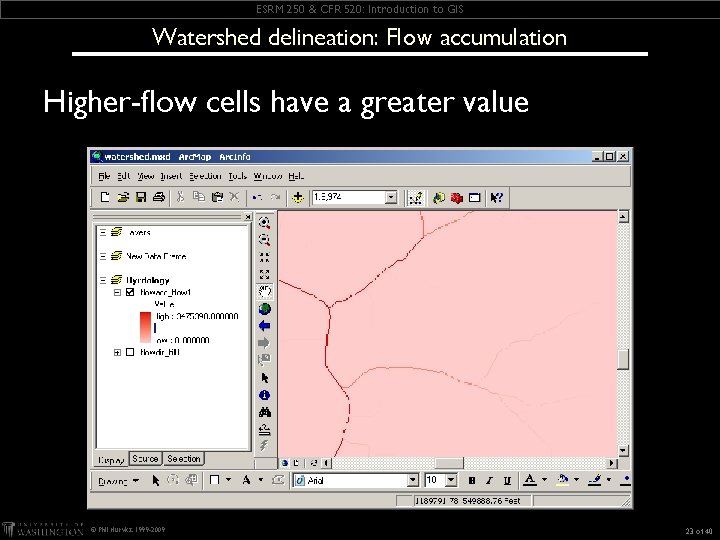The image size is (720, 540).
Task: Toggle Italic text formatting
Action: point(489,481)
